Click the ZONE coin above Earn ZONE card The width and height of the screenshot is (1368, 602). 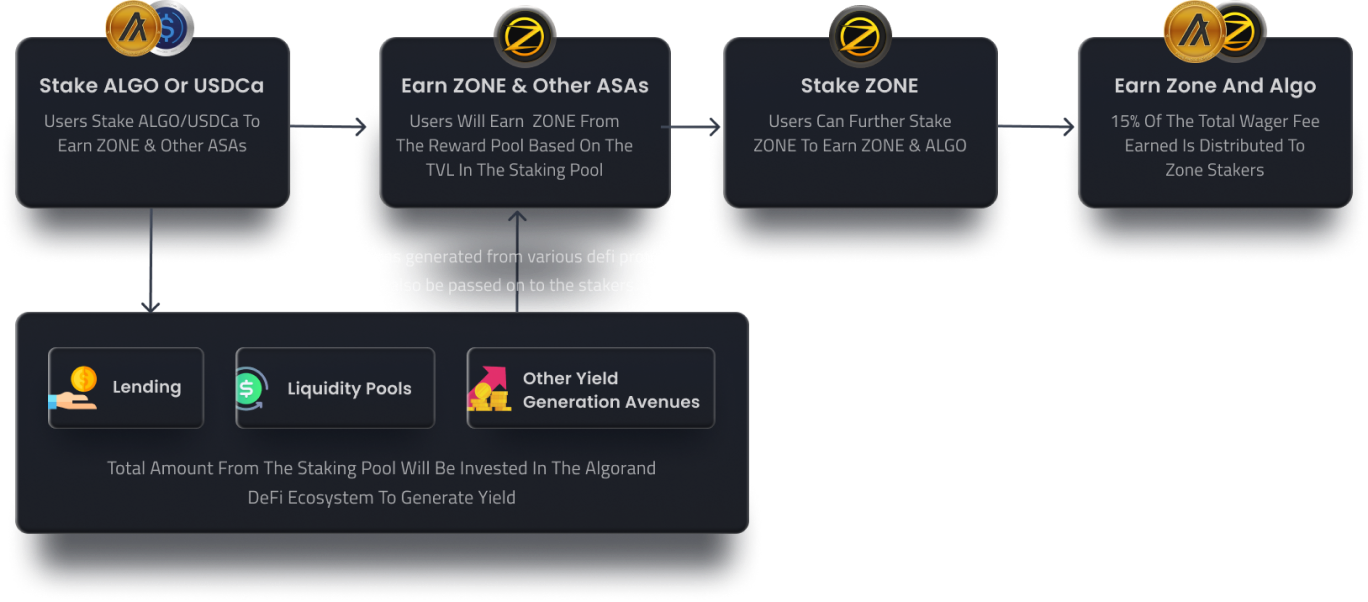(x=524, y=37)
